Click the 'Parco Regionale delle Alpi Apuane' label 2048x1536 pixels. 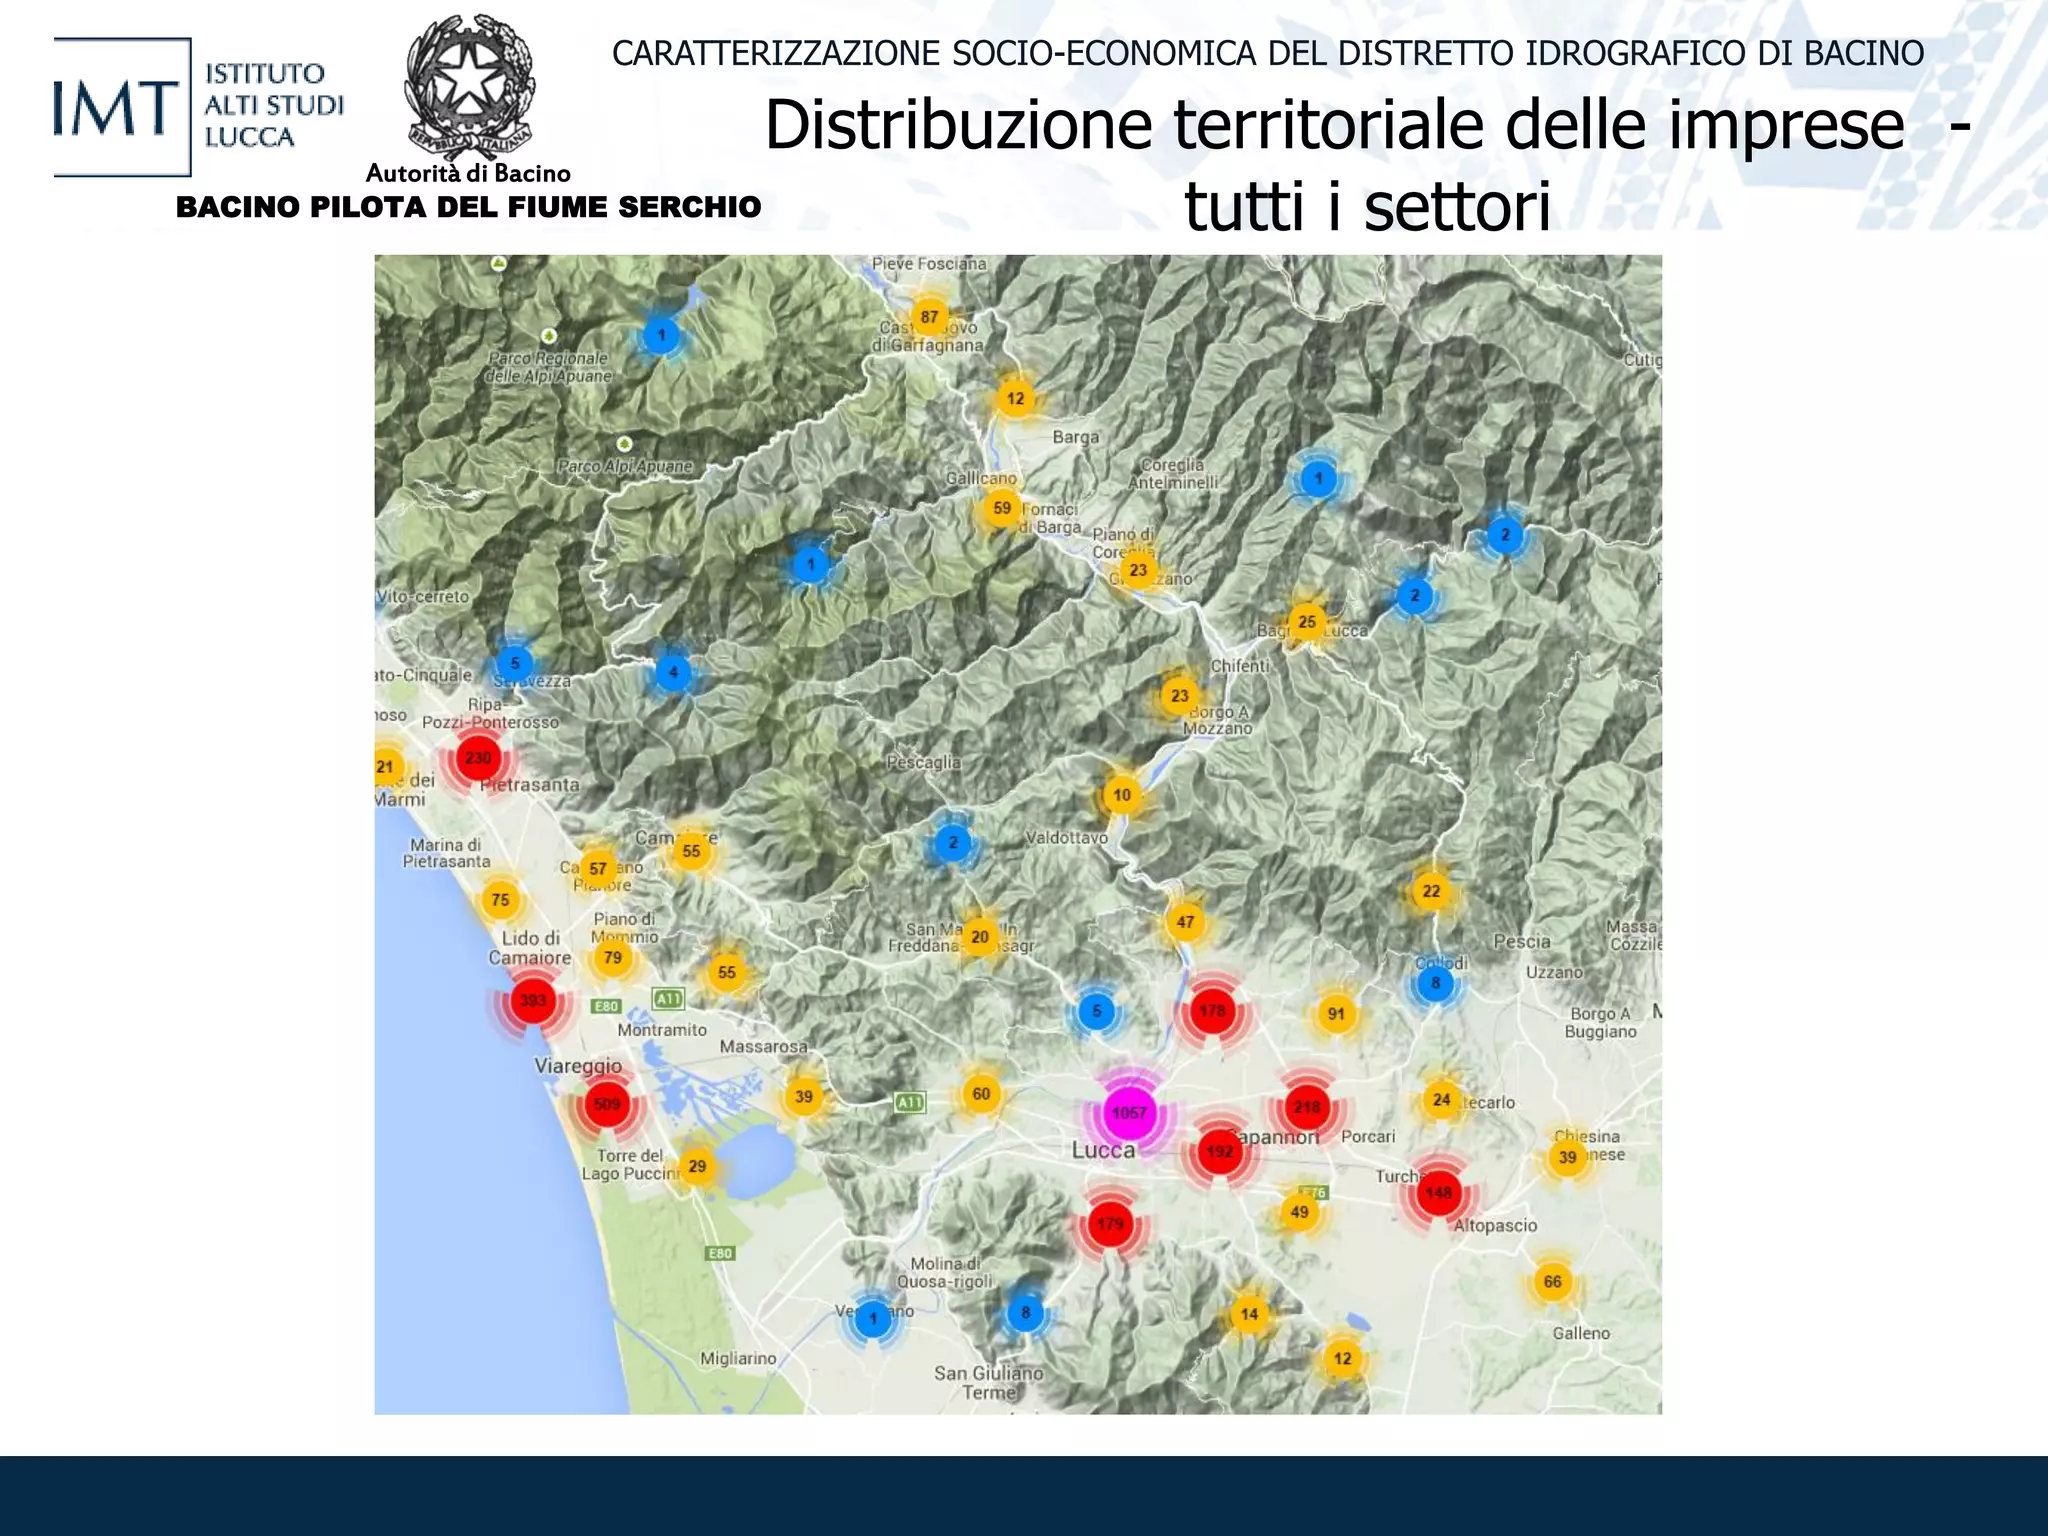point(548,367)
